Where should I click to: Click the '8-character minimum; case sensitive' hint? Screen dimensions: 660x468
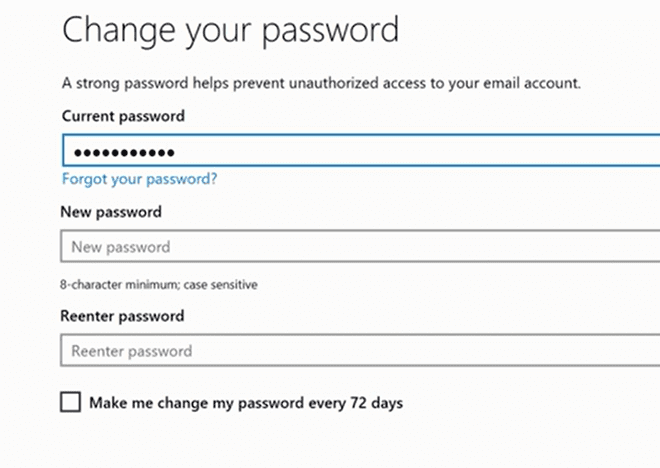pyautogui.click(x=159, y=284)
